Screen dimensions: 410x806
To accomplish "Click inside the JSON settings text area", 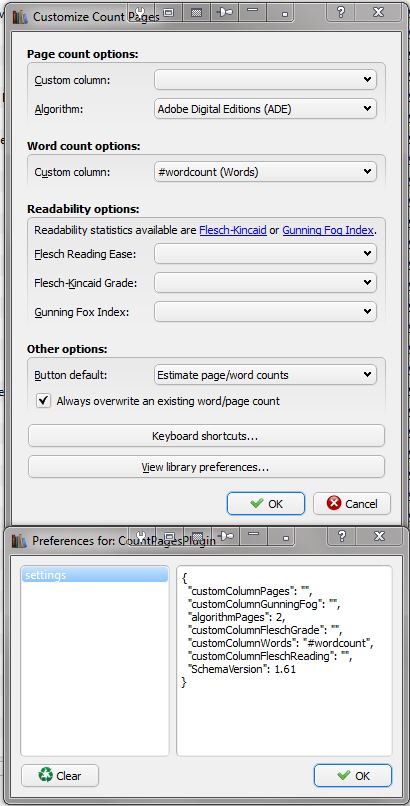I will click(284, 661).
